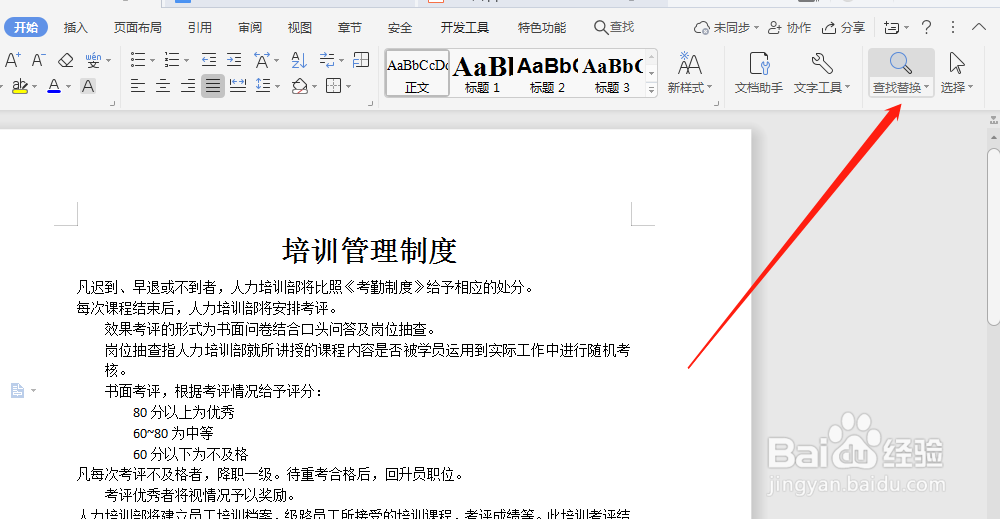Click the 查找 search box in menu bar
1000x519 pixels.
(x=614, y=27)
